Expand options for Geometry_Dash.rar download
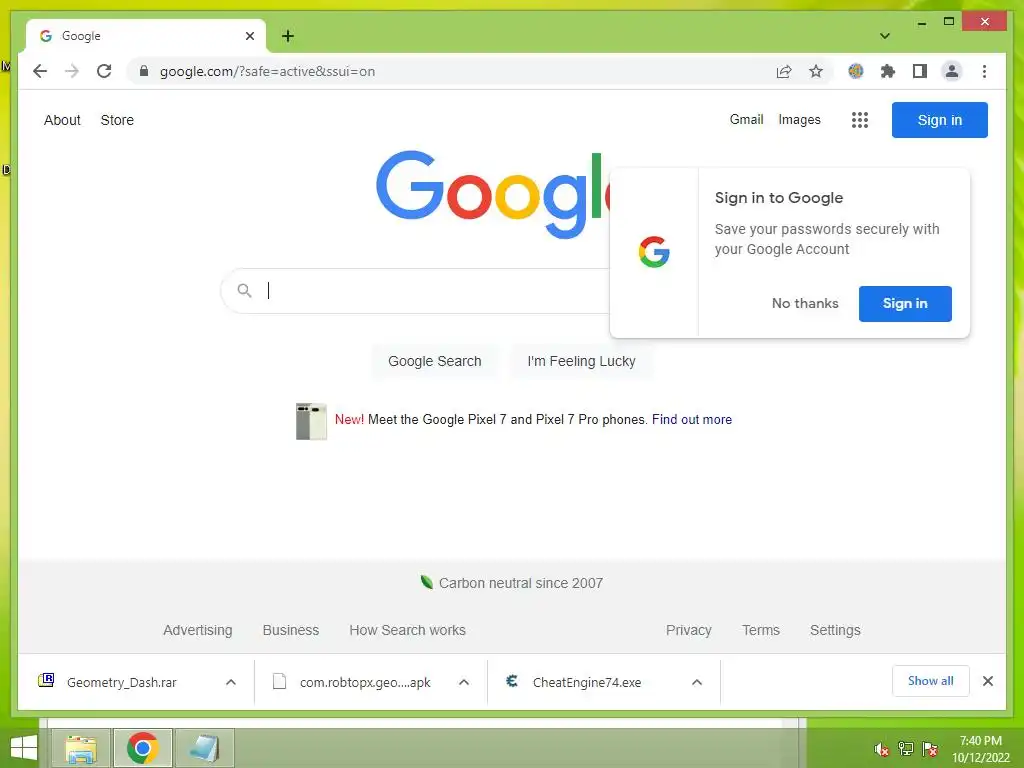This screenshot has width=1024, height=768. pos(231,682)
